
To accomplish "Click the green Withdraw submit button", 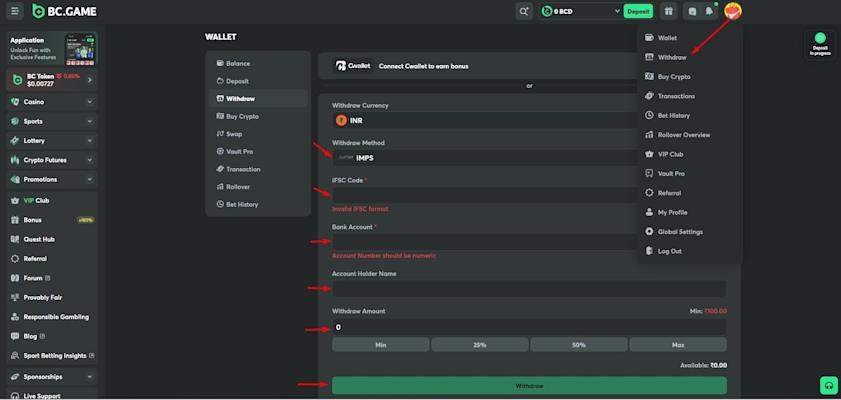I will pyautogui.click(x=529, y=386).
